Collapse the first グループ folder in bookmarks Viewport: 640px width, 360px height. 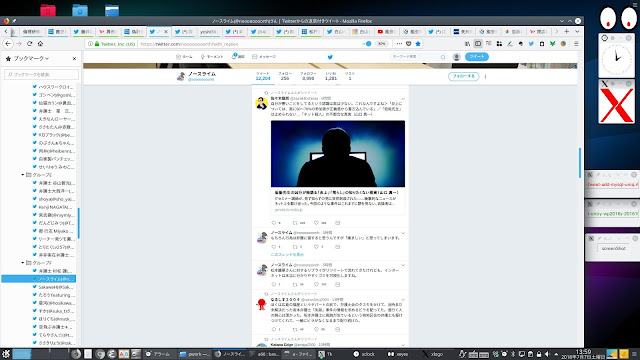pyautogui.click(x=23, y=175)
